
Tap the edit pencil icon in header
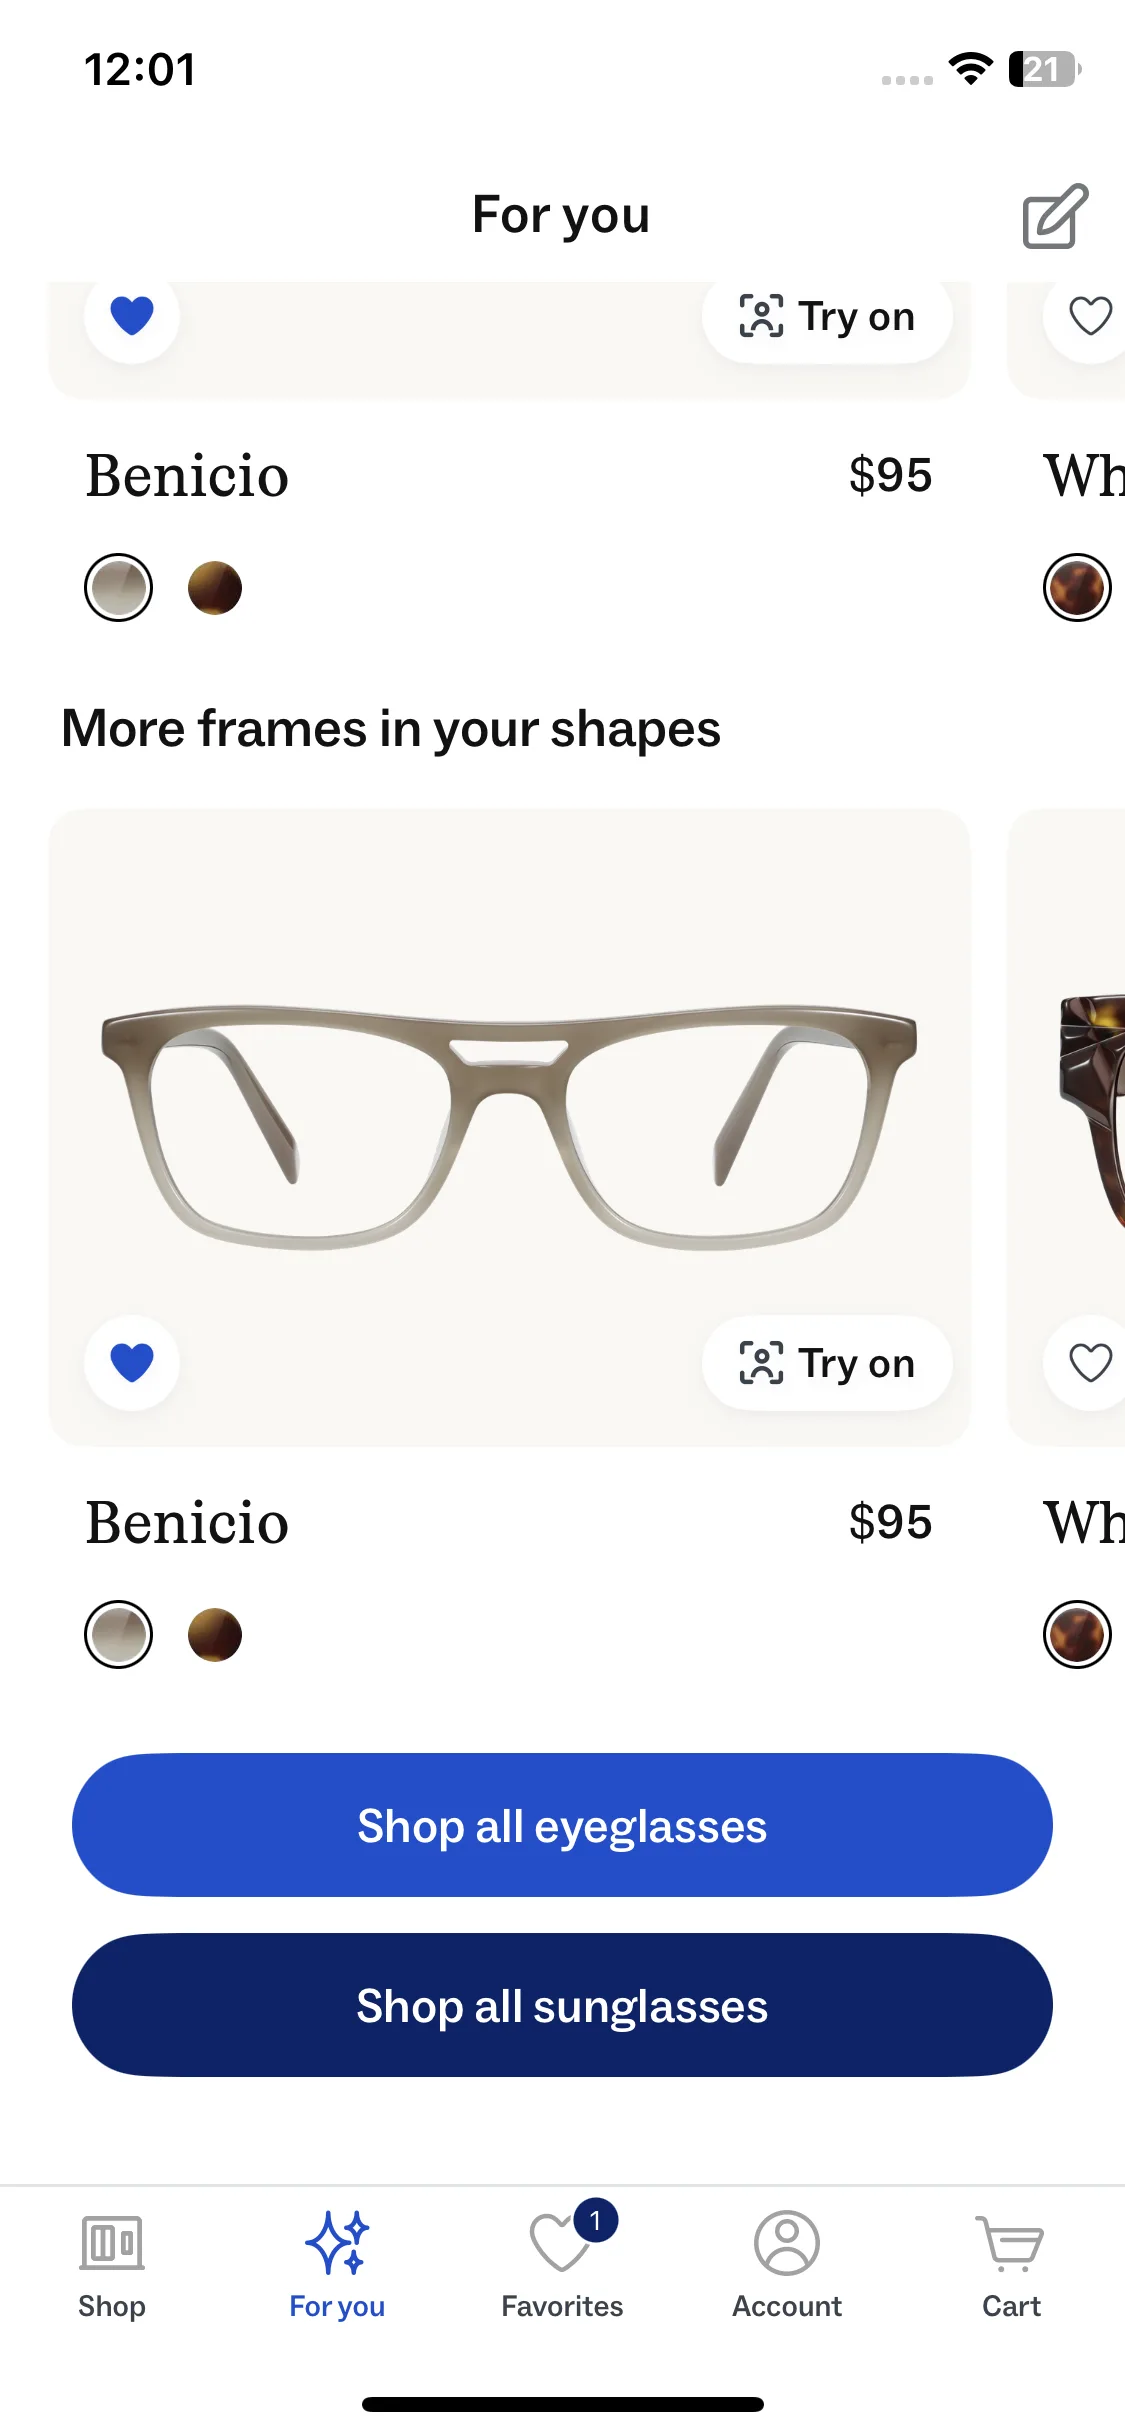click(1054, 215)
